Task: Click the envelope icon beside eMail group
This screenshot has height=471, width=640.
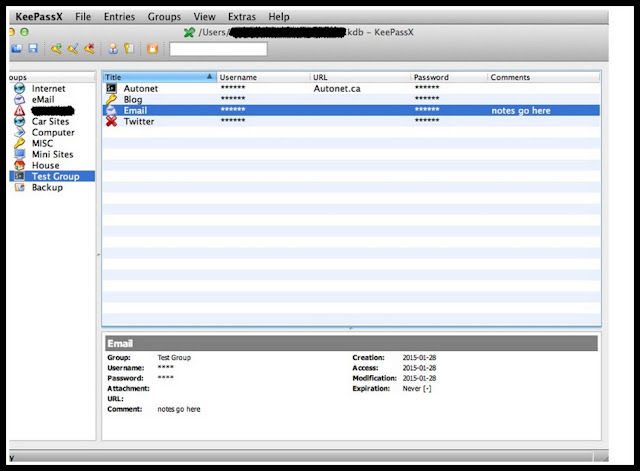Action: 20,99
